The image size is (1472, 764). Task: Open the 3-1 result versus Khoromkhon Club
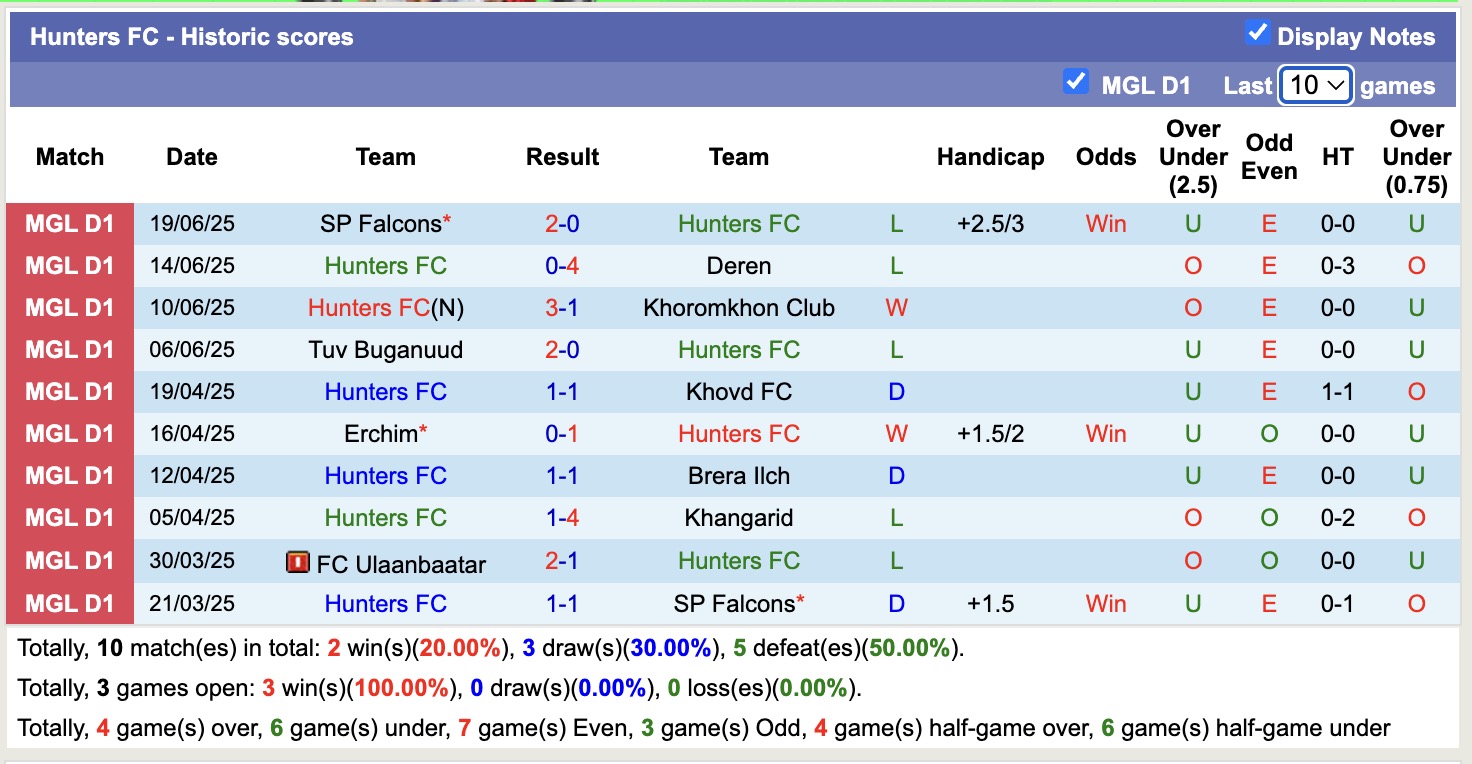point(562,308)
